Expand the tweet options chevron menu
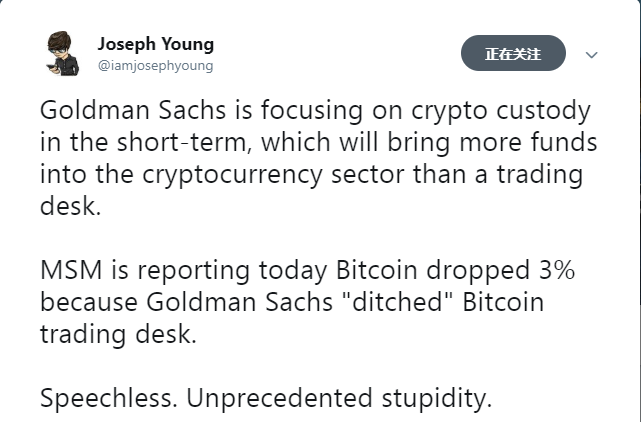Screen dimensions: 641x422 pos(592,54)
